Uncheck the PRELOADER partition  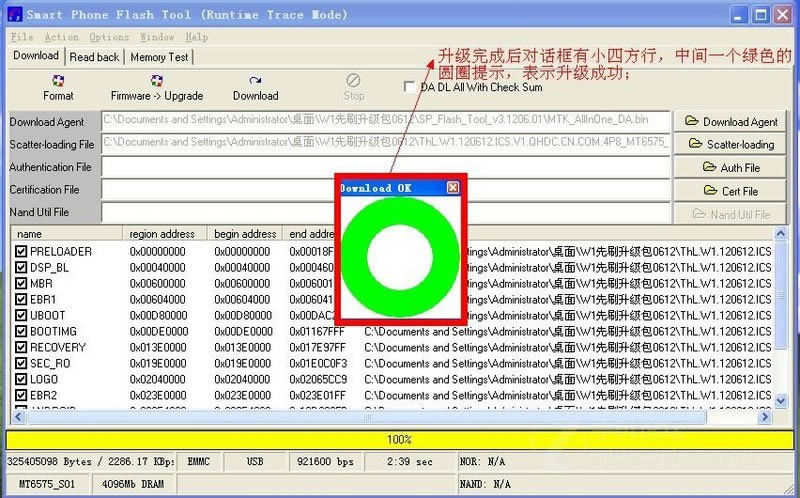(21, 252)
